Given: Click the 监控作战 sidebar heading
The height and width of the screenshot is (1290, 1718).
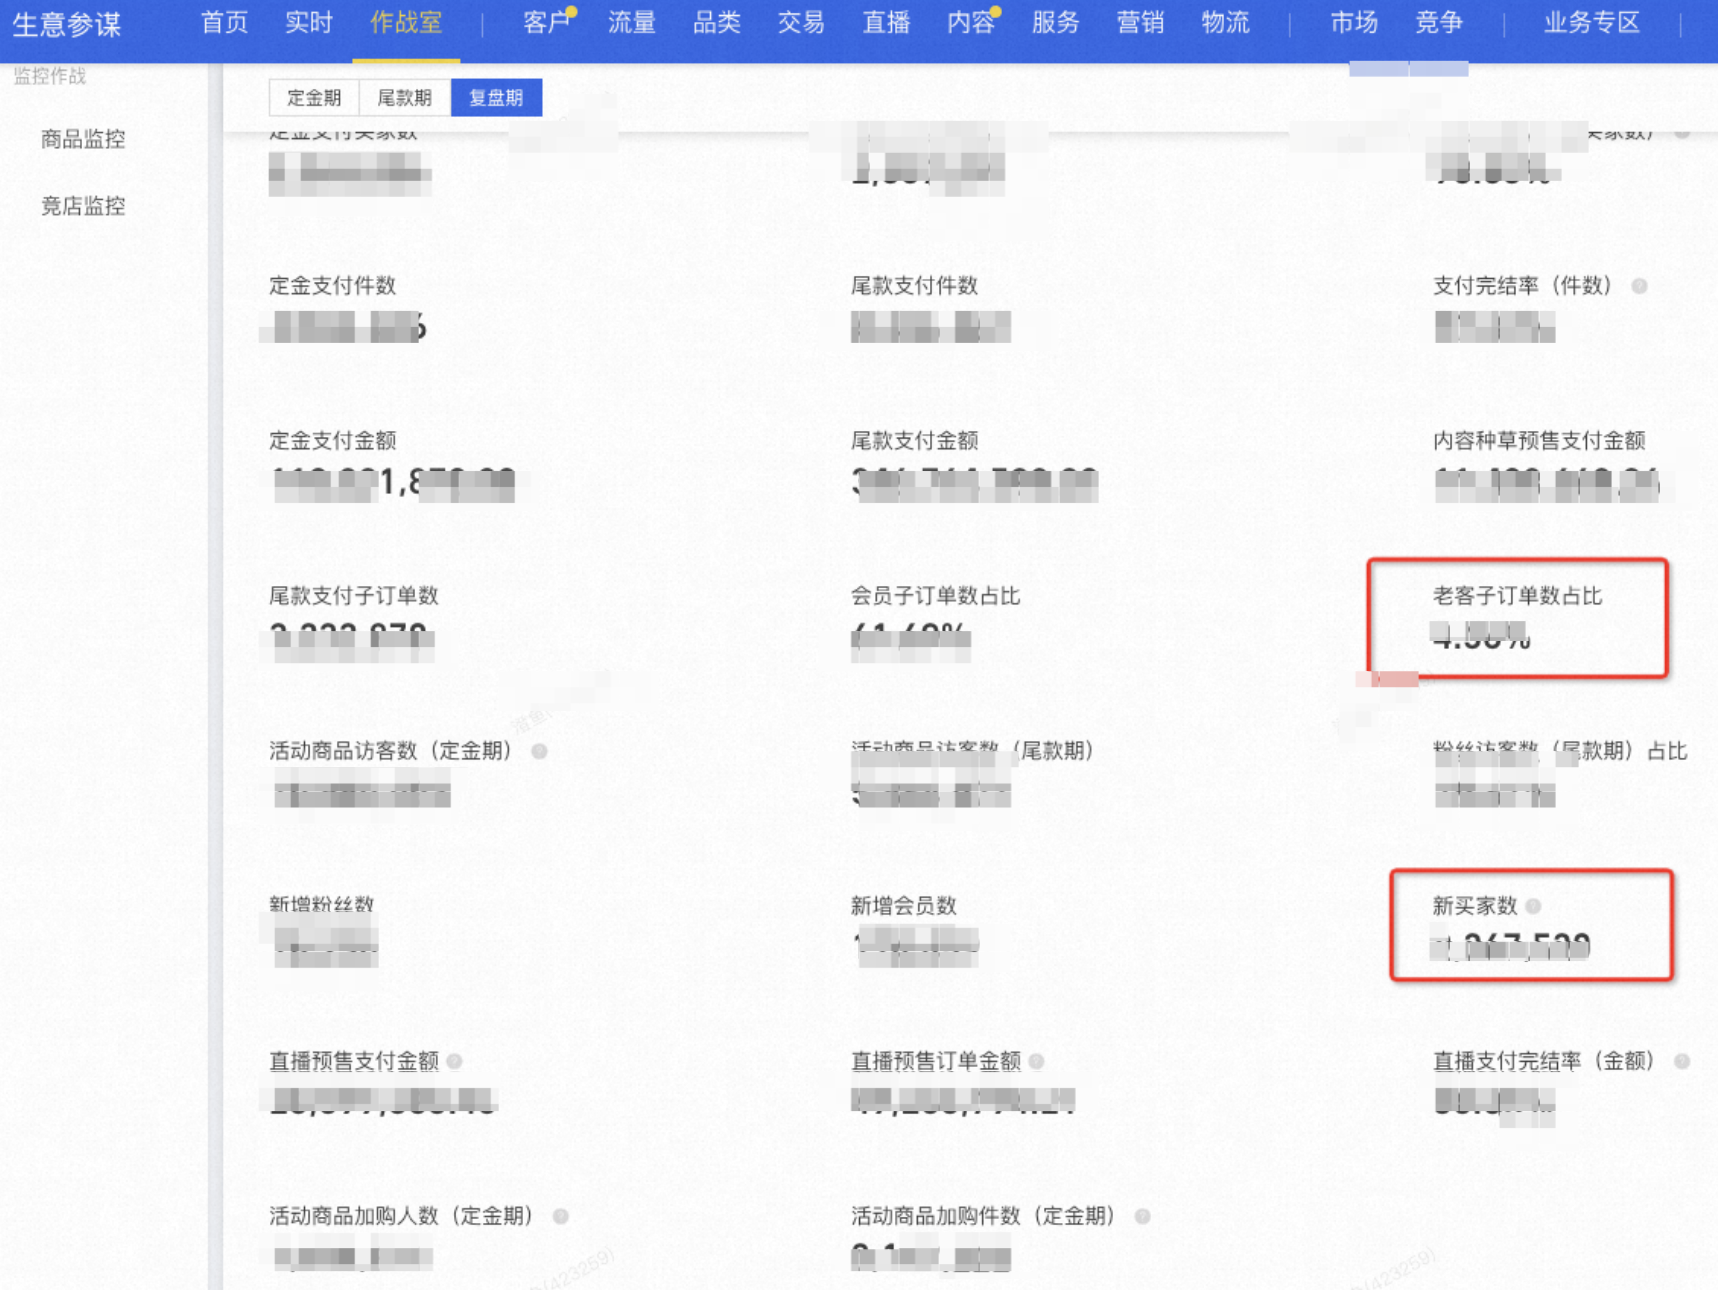Looking at the screenshot, I should tap(50, 76).
